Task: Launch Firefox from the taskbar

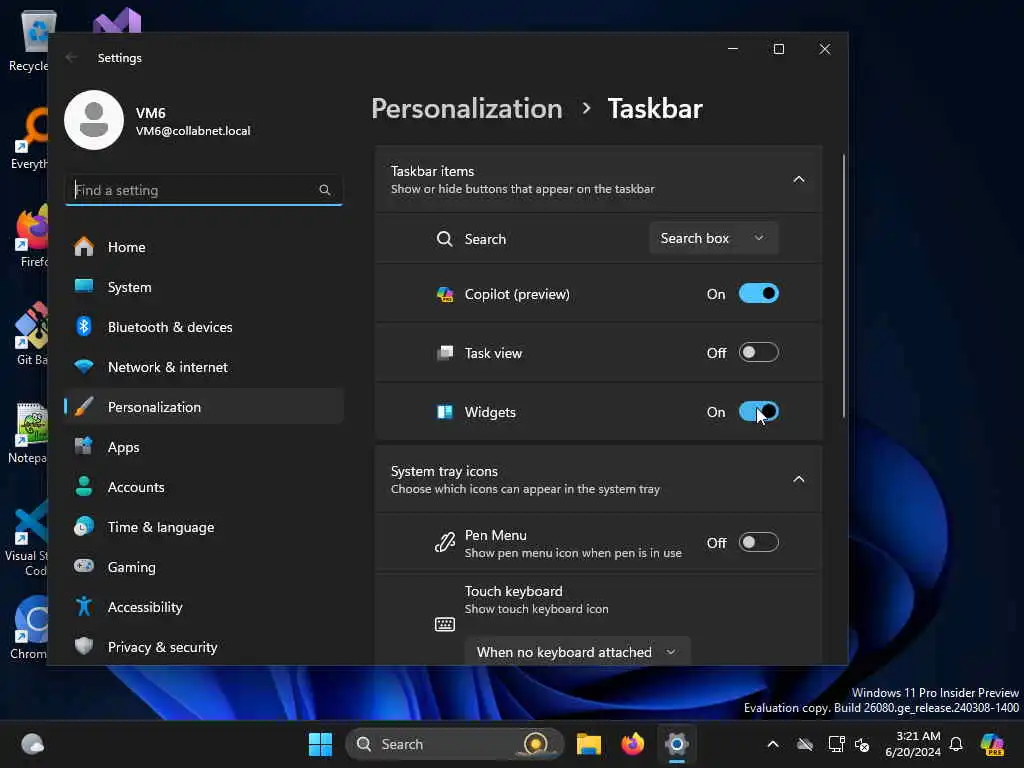Action: coord(632,744)
